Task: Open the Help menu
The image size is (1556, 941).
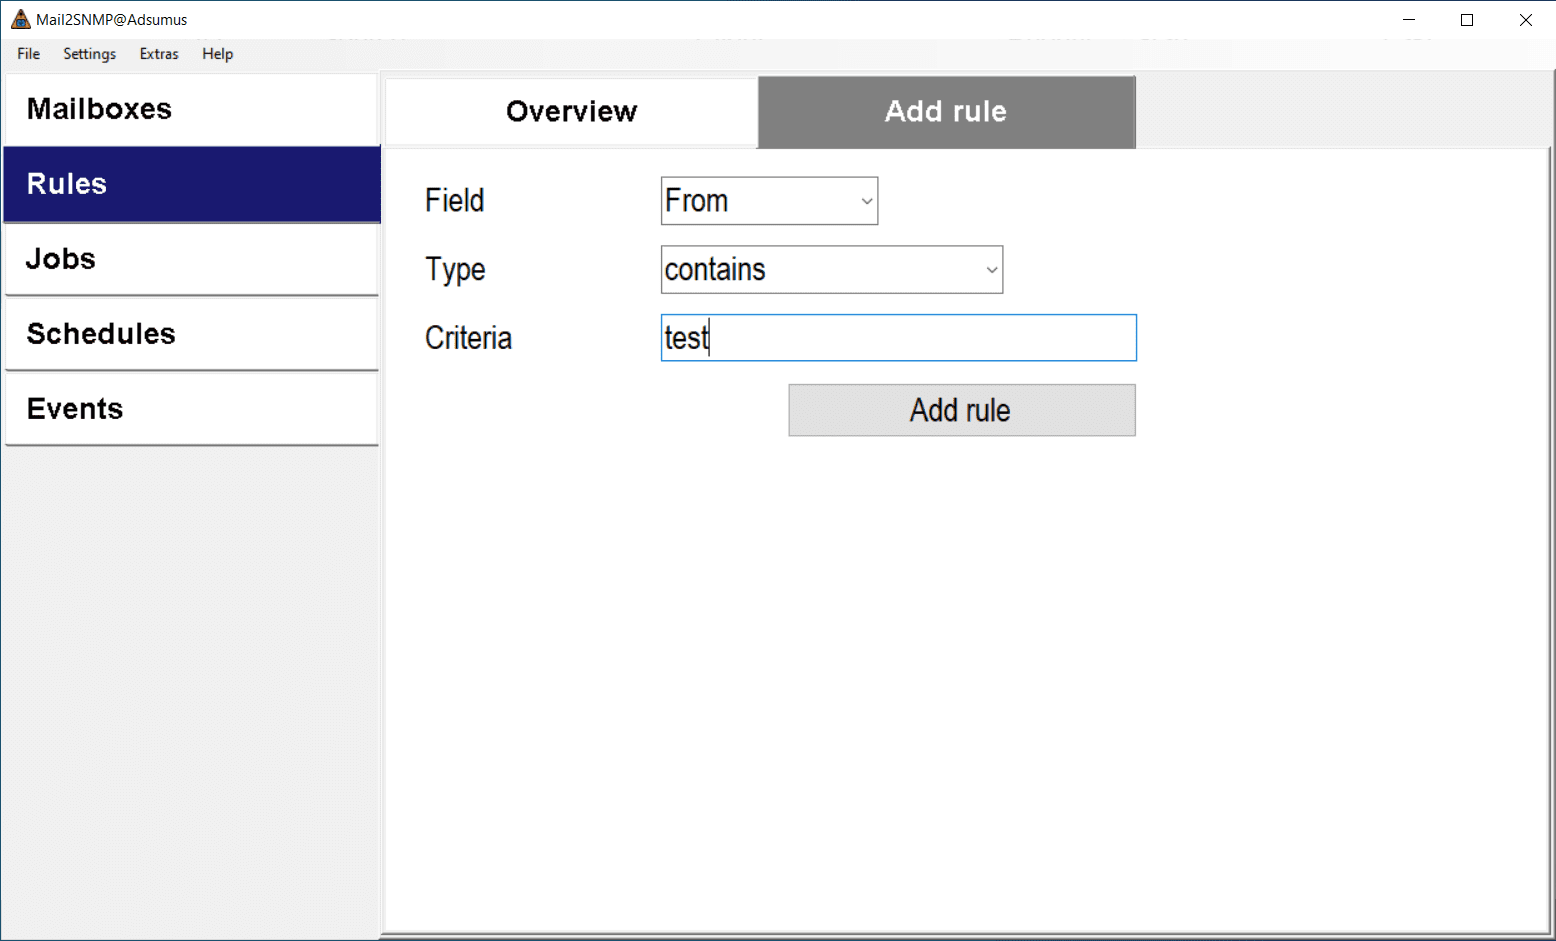Action: pyautogui.click(x=217, y=54)
